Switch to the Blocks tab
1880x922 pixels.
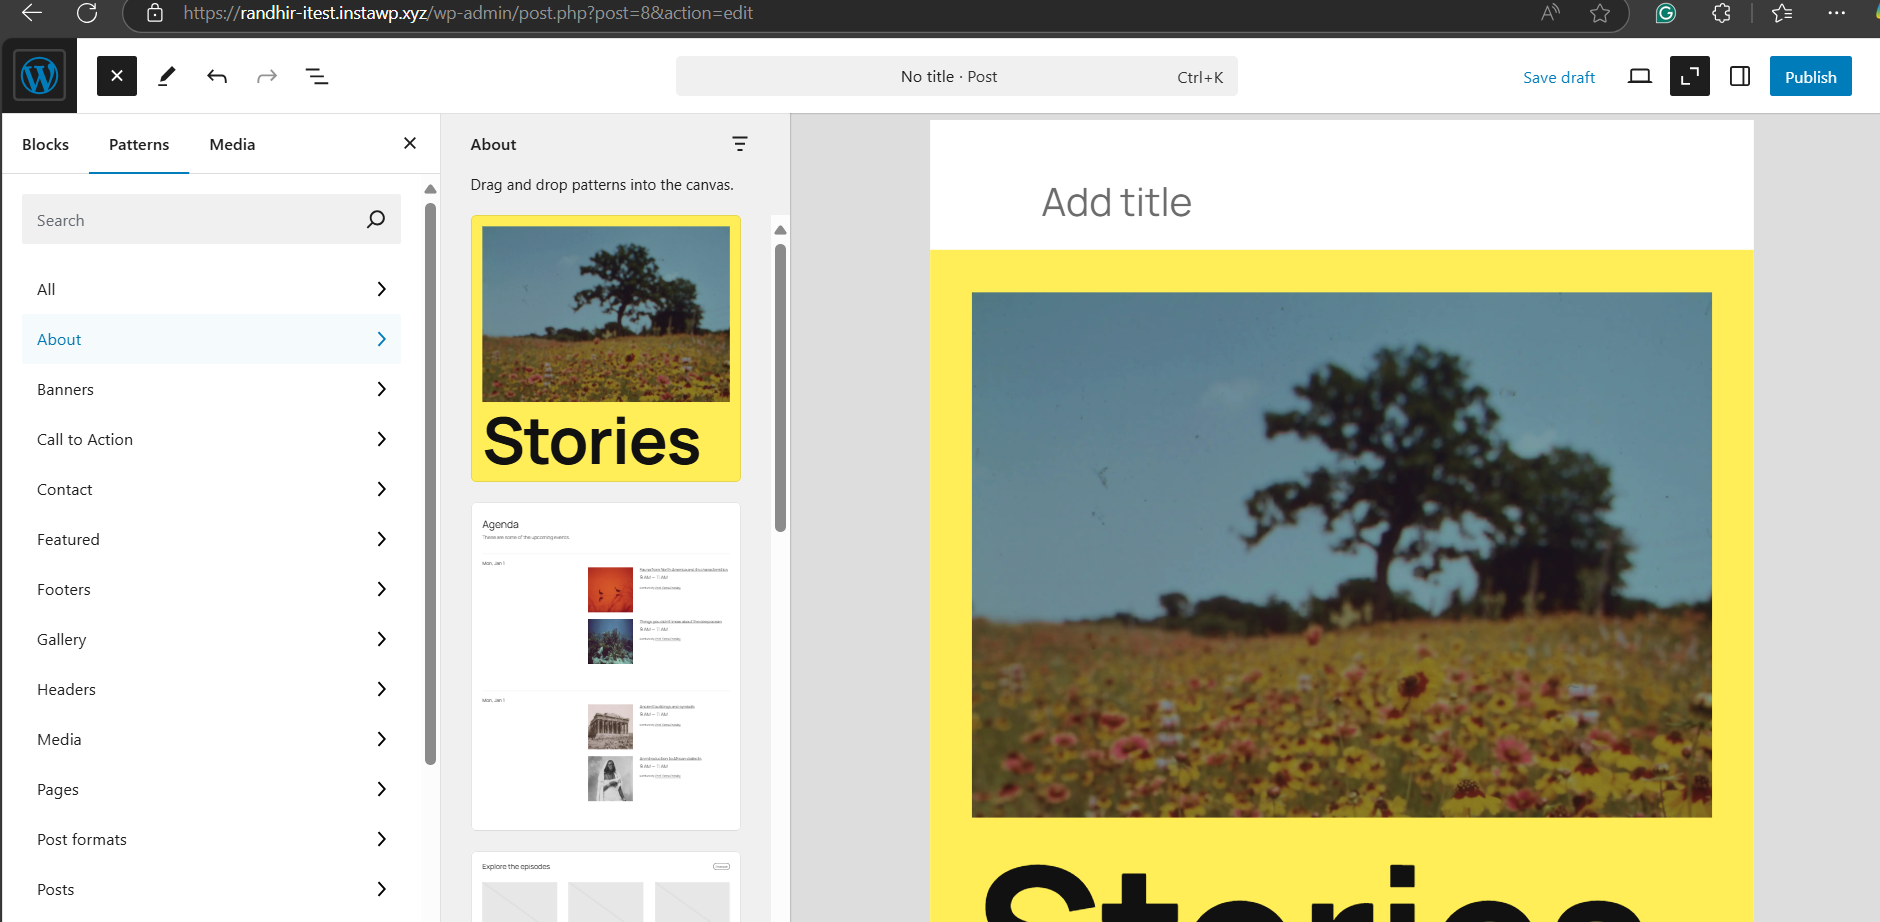point(46,144)
